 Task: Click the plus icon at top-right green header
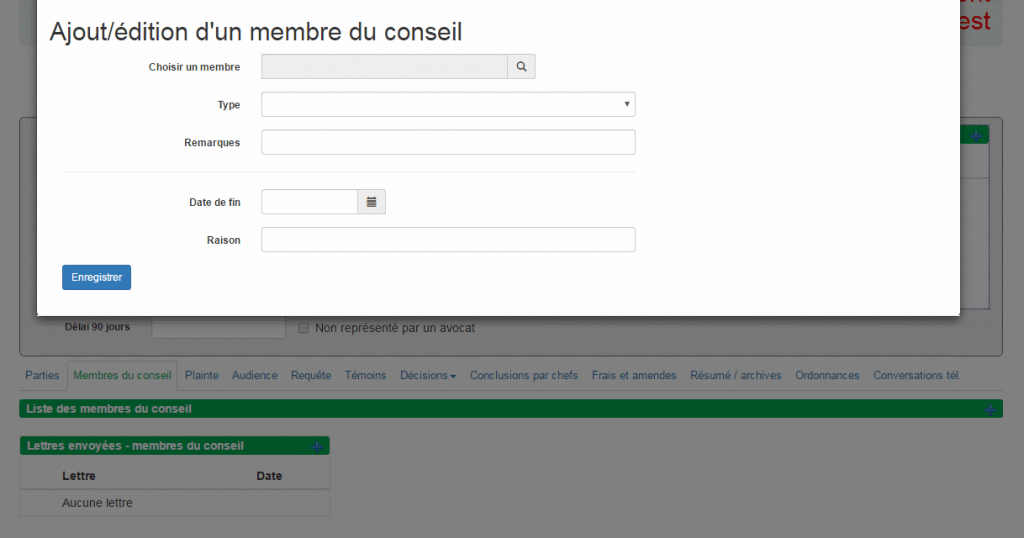(976, 136)
